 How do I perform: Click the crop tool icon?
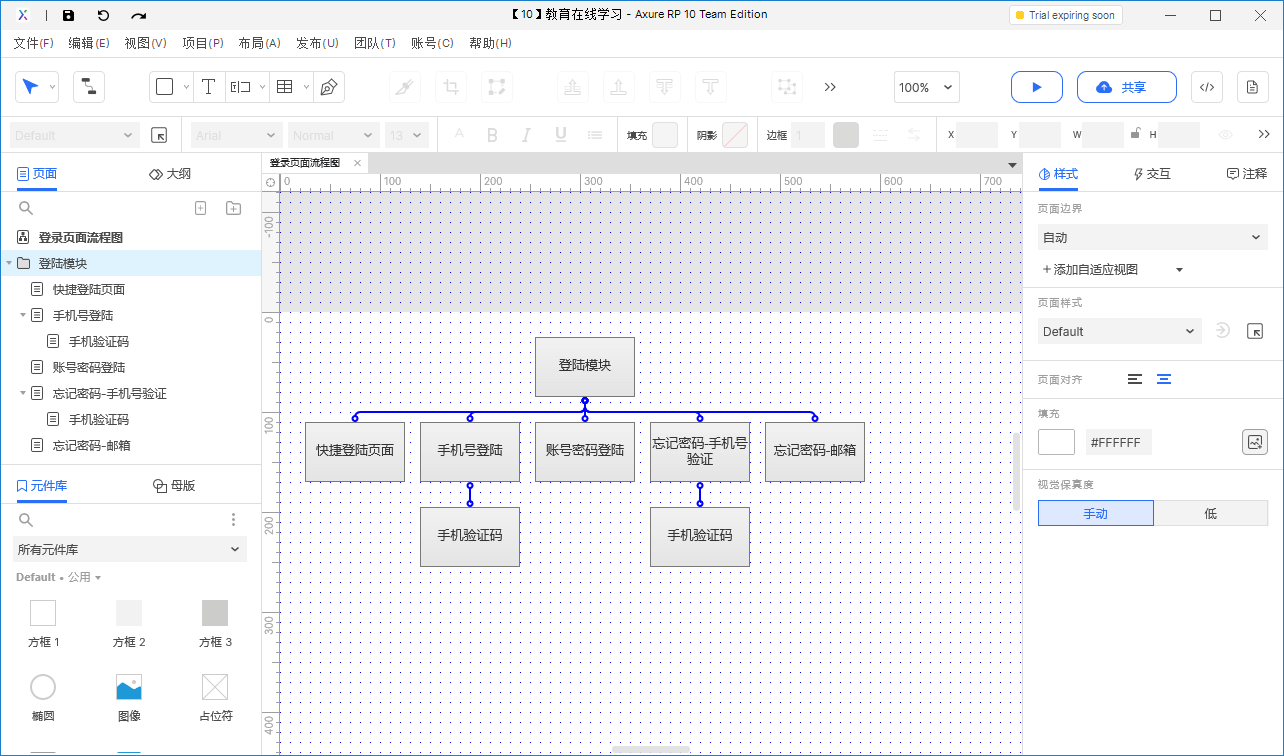[x=451, y=87]
